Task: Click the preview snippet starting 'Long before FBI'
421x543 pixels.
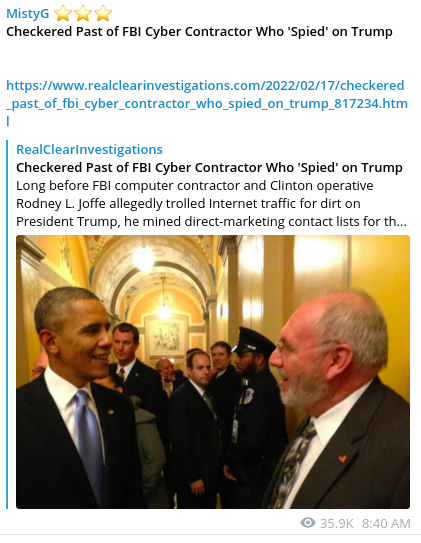Action: click(211, 204)
